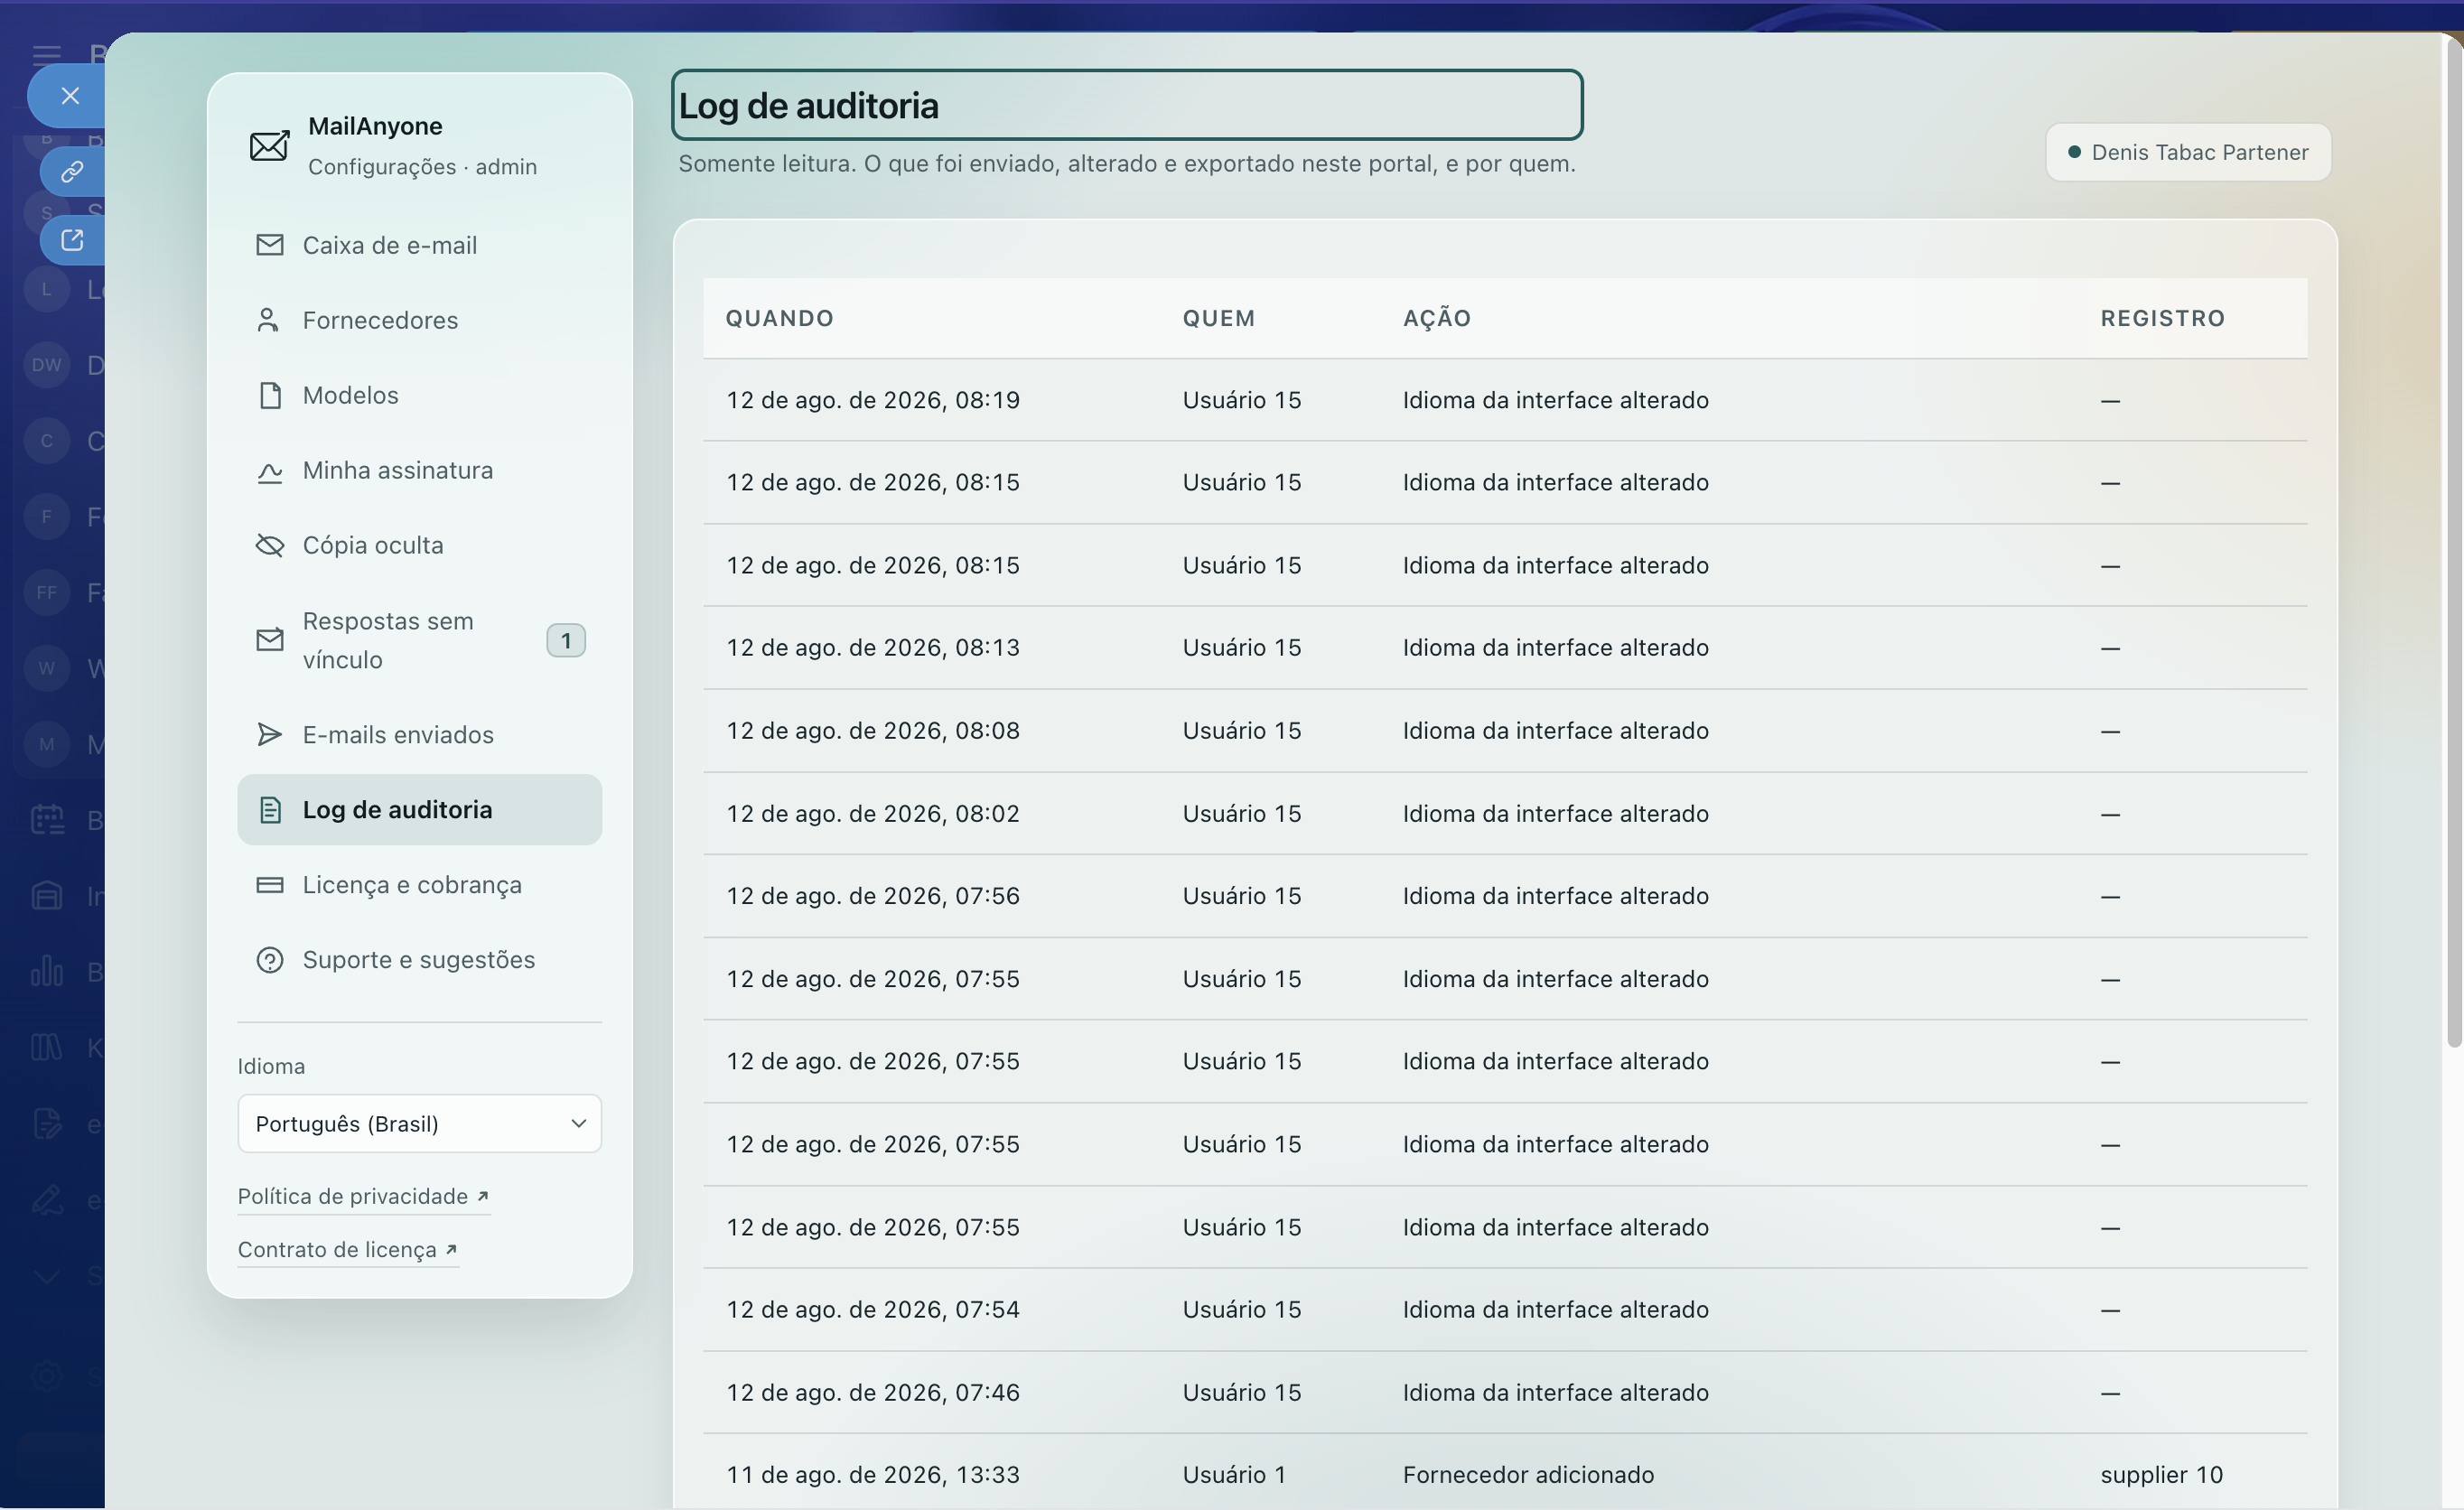Open the Idioma Português (Brasil) dropdown
The width and height of the screenshot is (2464, 1510).
419,1124
